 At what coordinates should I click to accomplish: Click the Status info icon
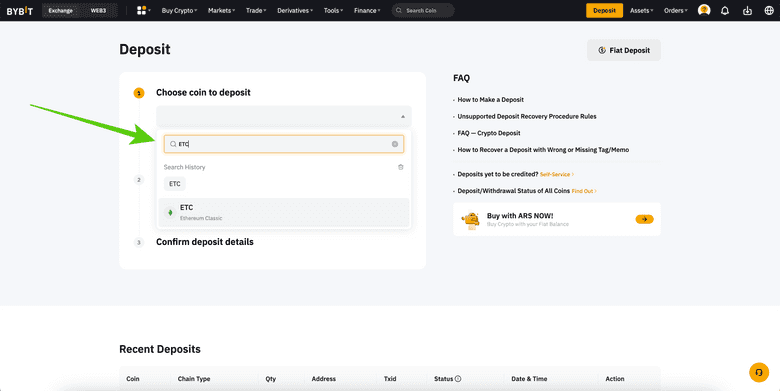coord(458,379)
